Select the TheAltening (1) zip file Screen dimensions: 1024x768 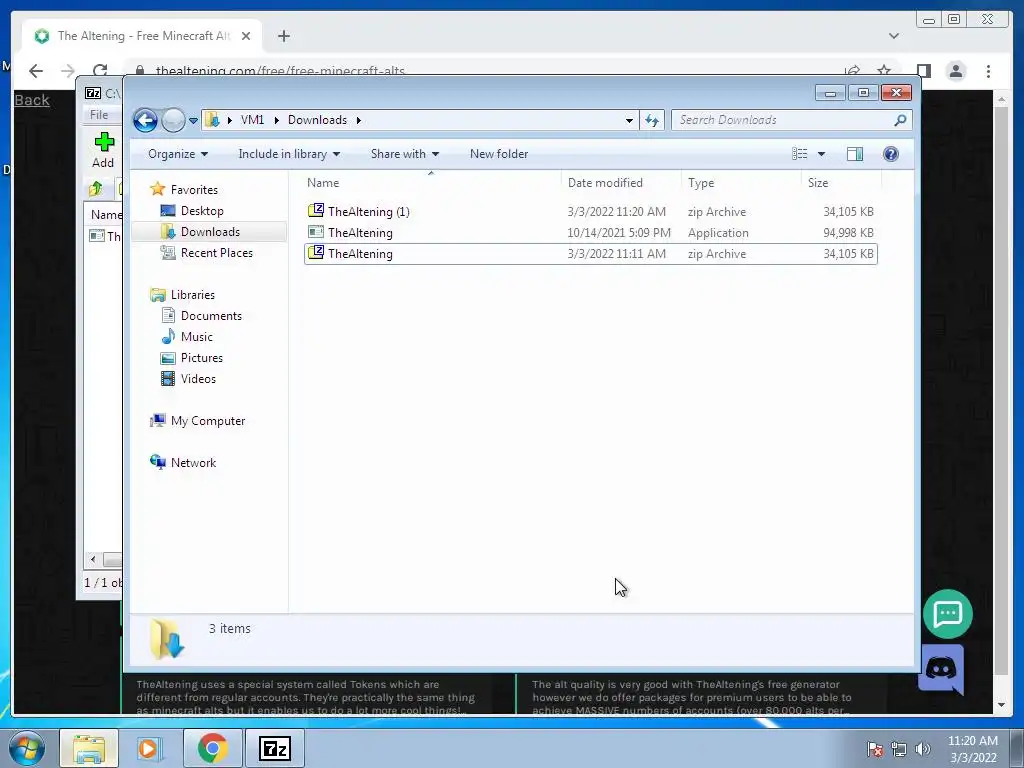point(590,212)
